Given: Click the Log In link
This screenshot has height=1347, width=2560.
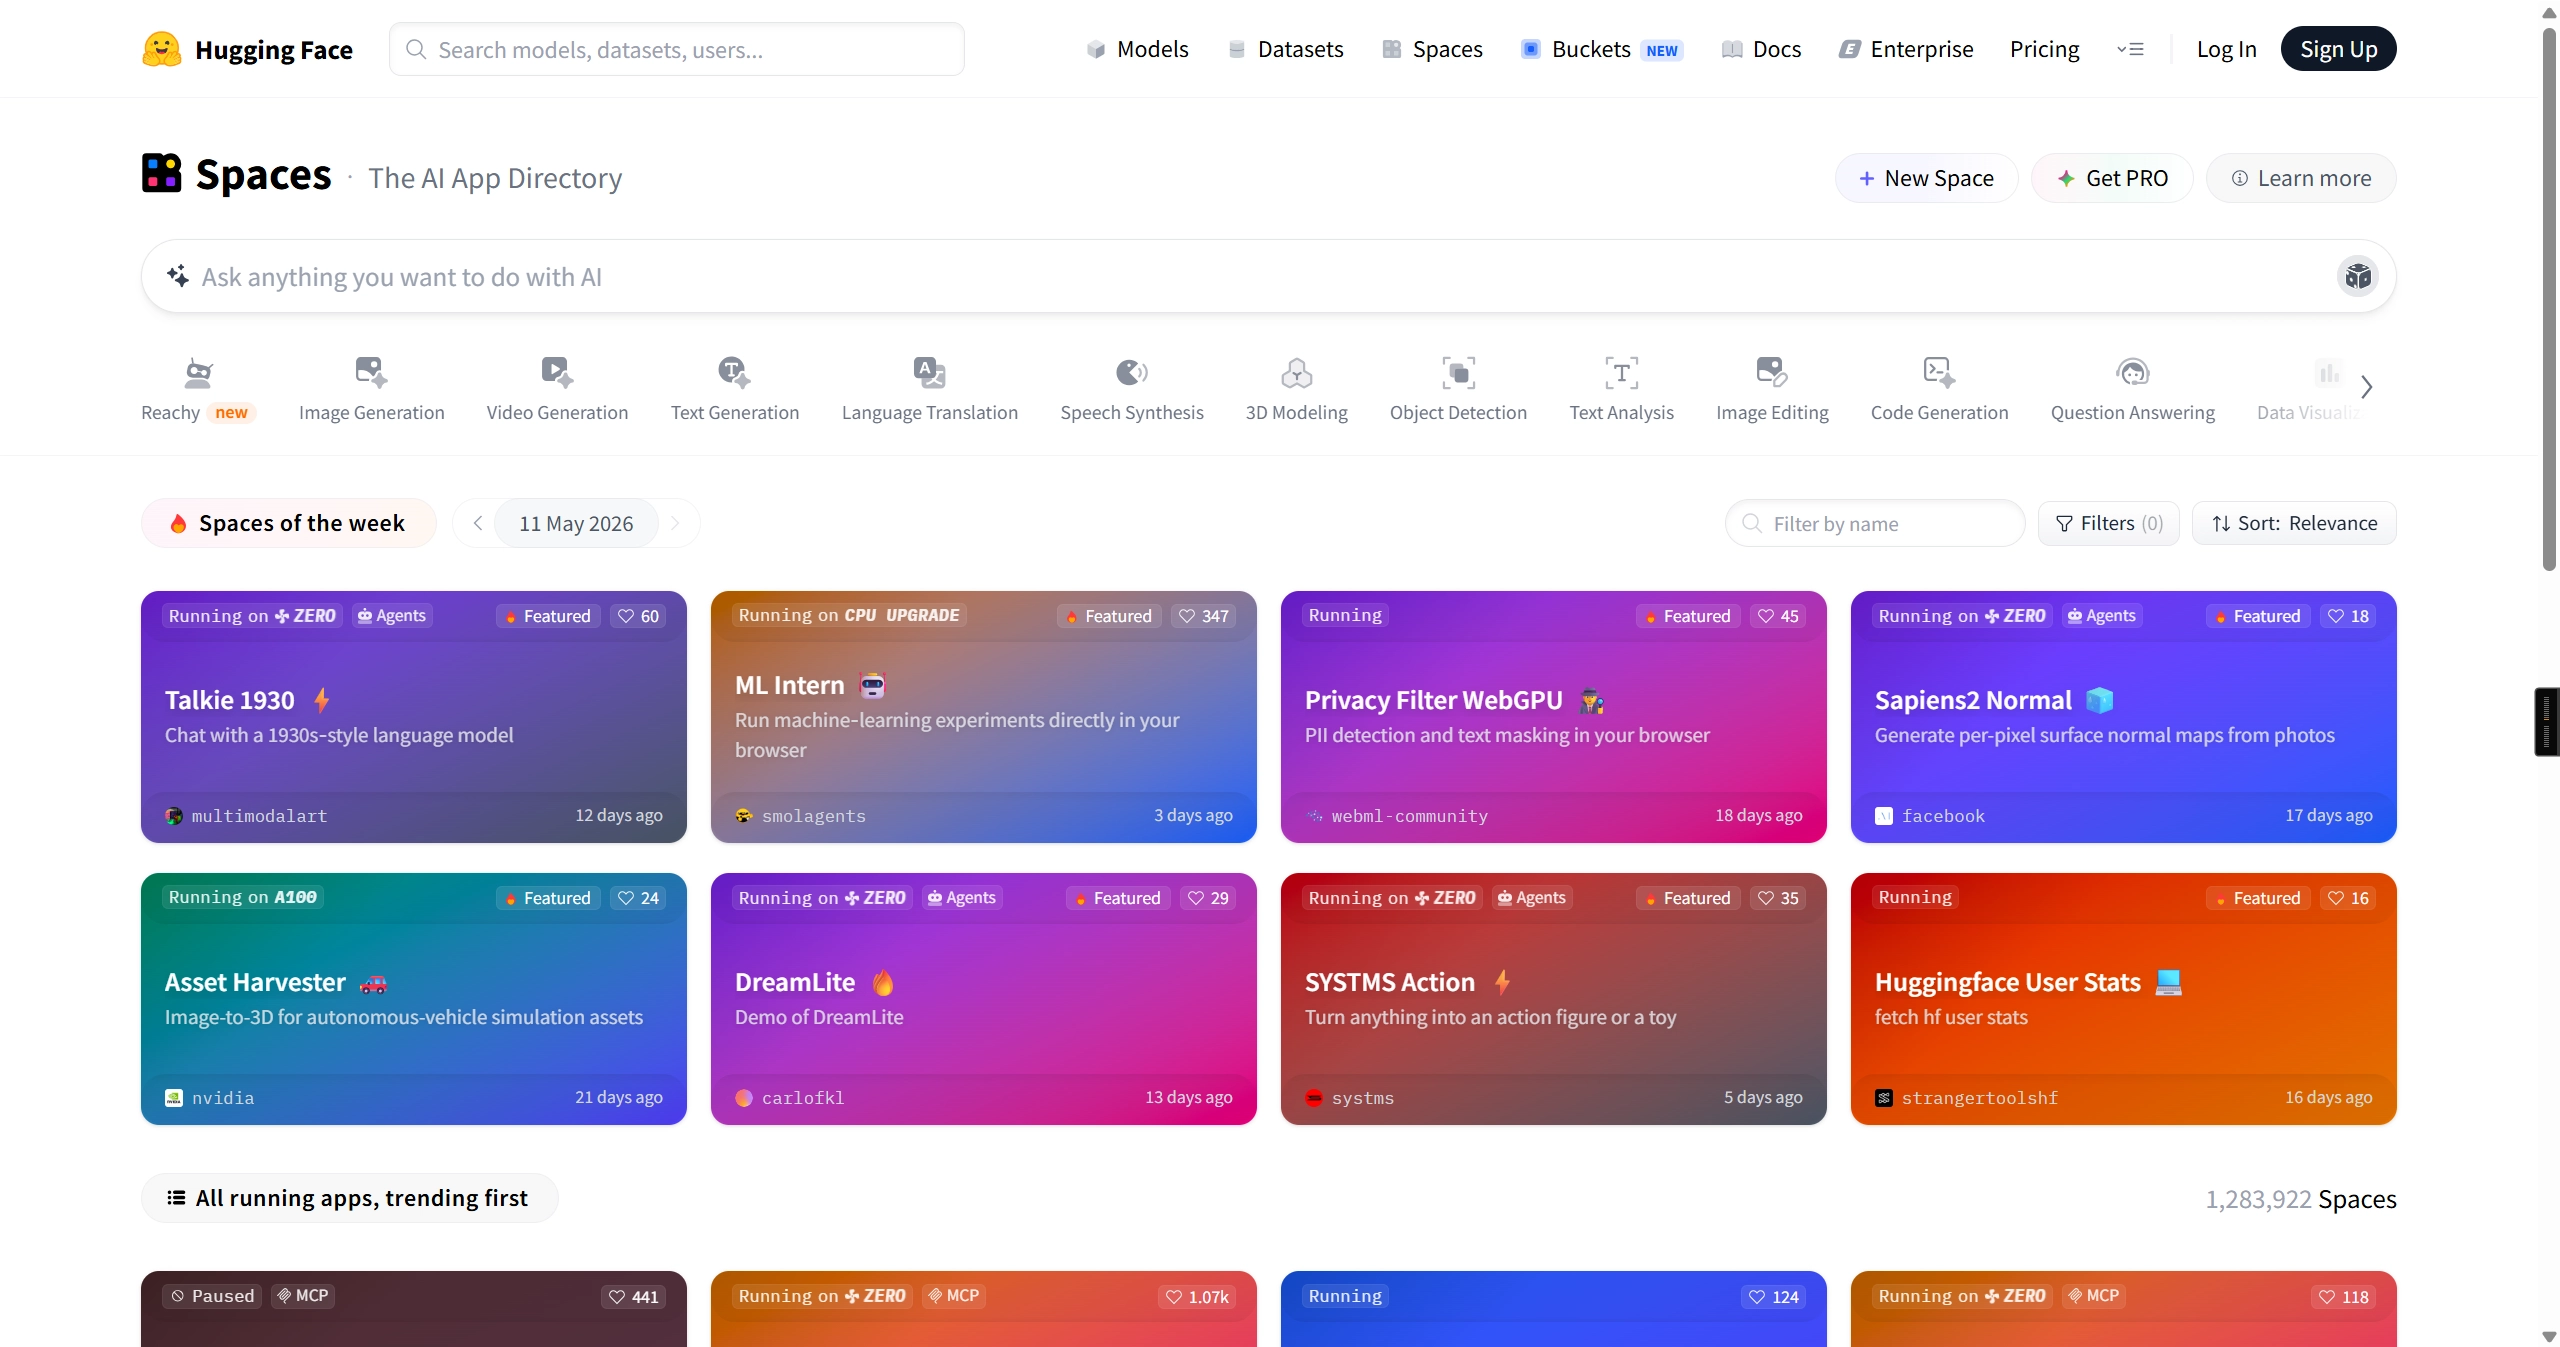Looking at the screenshot, I should tap(2226, 49).
